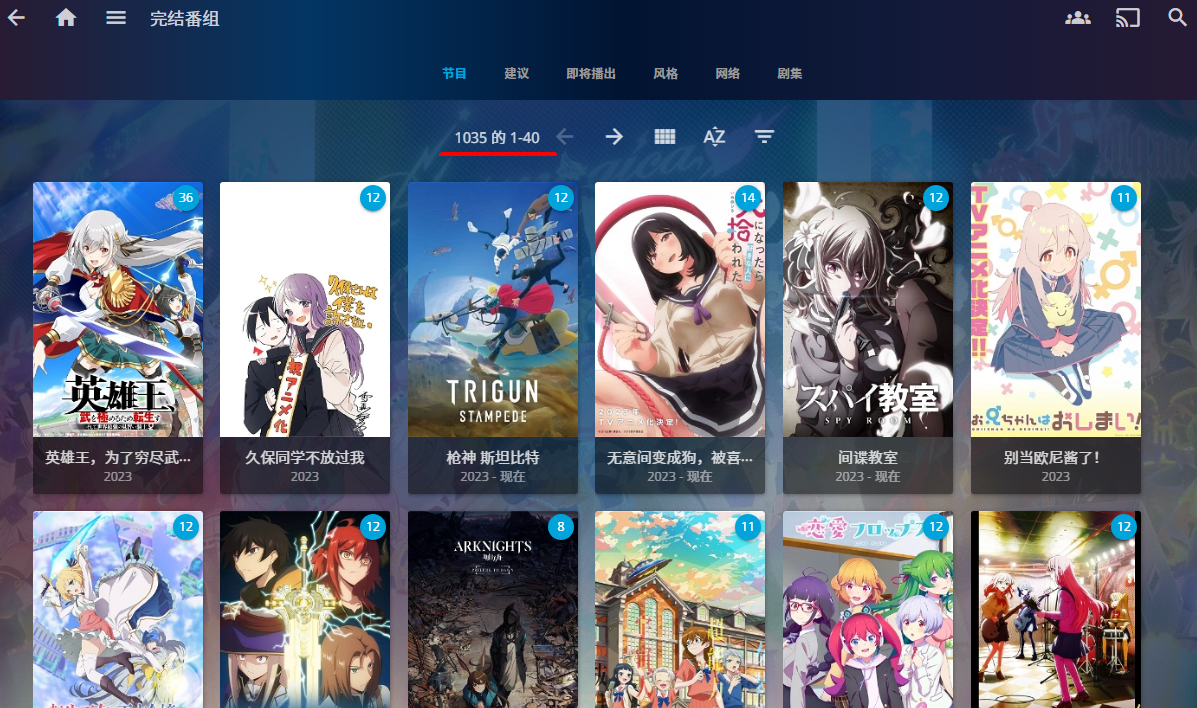
Task: Open the 网络 tab
Action: coord(728,73)
